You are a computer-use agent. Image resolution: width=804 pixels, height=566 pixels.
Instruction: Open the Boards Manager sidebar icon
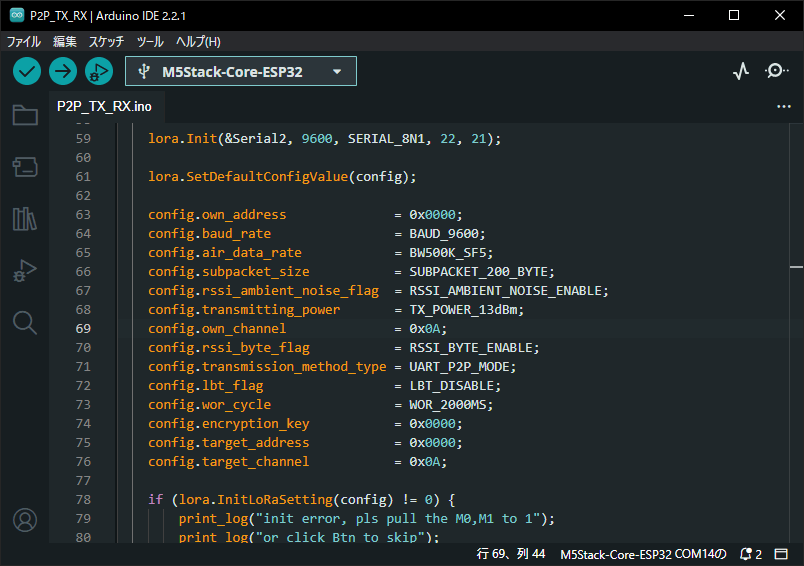click(25, 167)
